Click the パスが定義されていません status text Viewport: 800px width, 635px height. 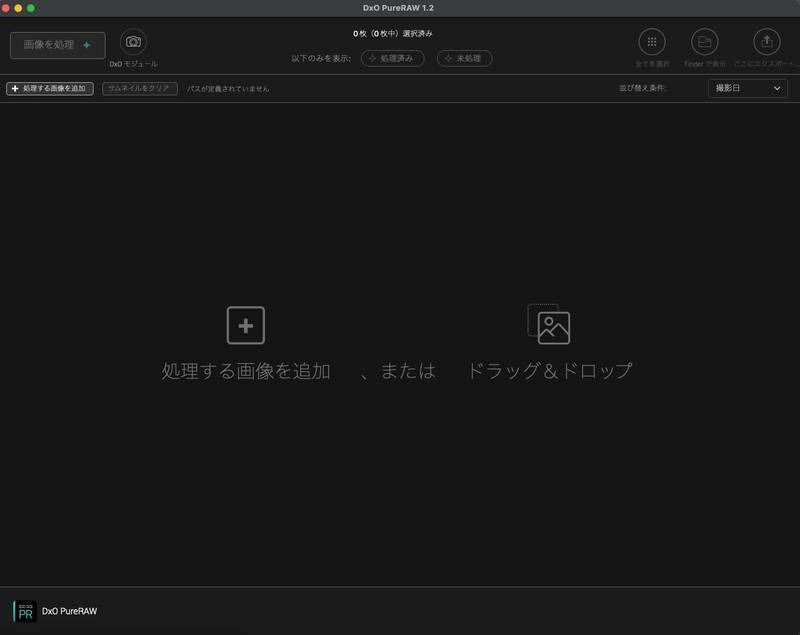(x=228, y=89)
